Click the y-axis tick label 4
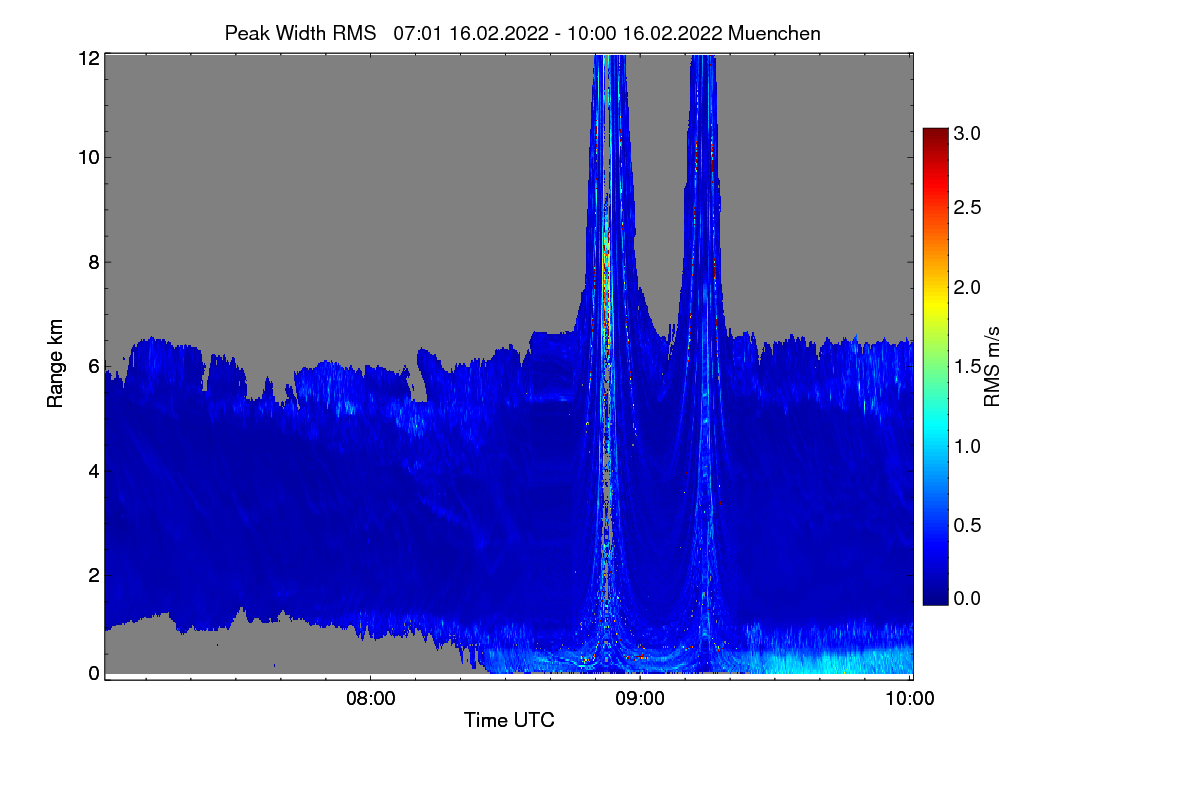This screenshot has height=800, width=1200. [93, 470]
